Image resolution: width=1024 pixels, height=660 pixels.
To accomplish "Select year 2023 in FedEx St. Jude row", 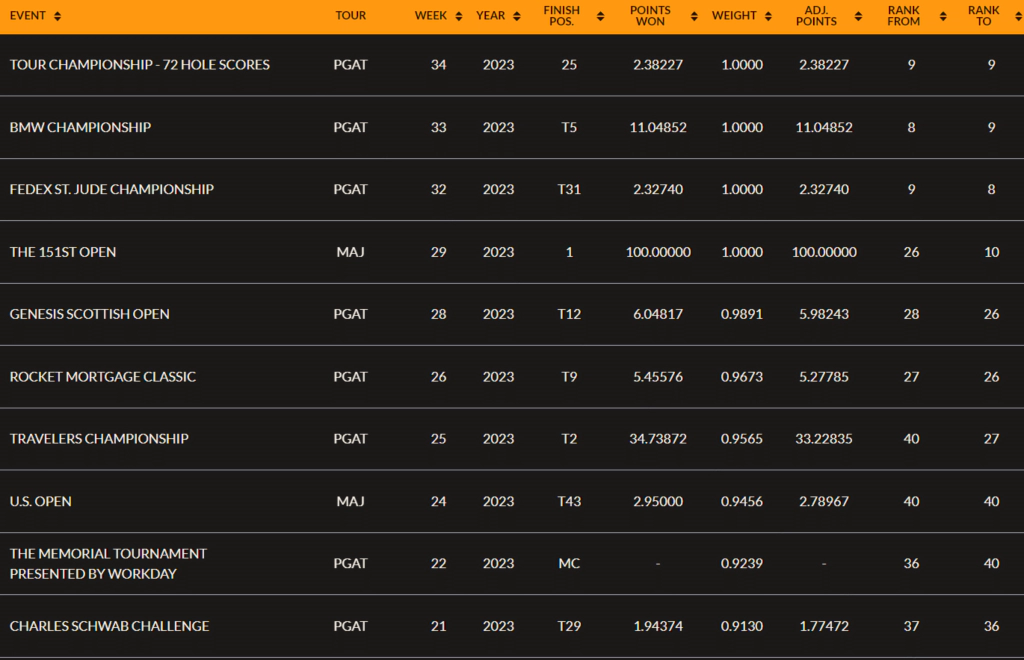I will (x=498, y=189).
